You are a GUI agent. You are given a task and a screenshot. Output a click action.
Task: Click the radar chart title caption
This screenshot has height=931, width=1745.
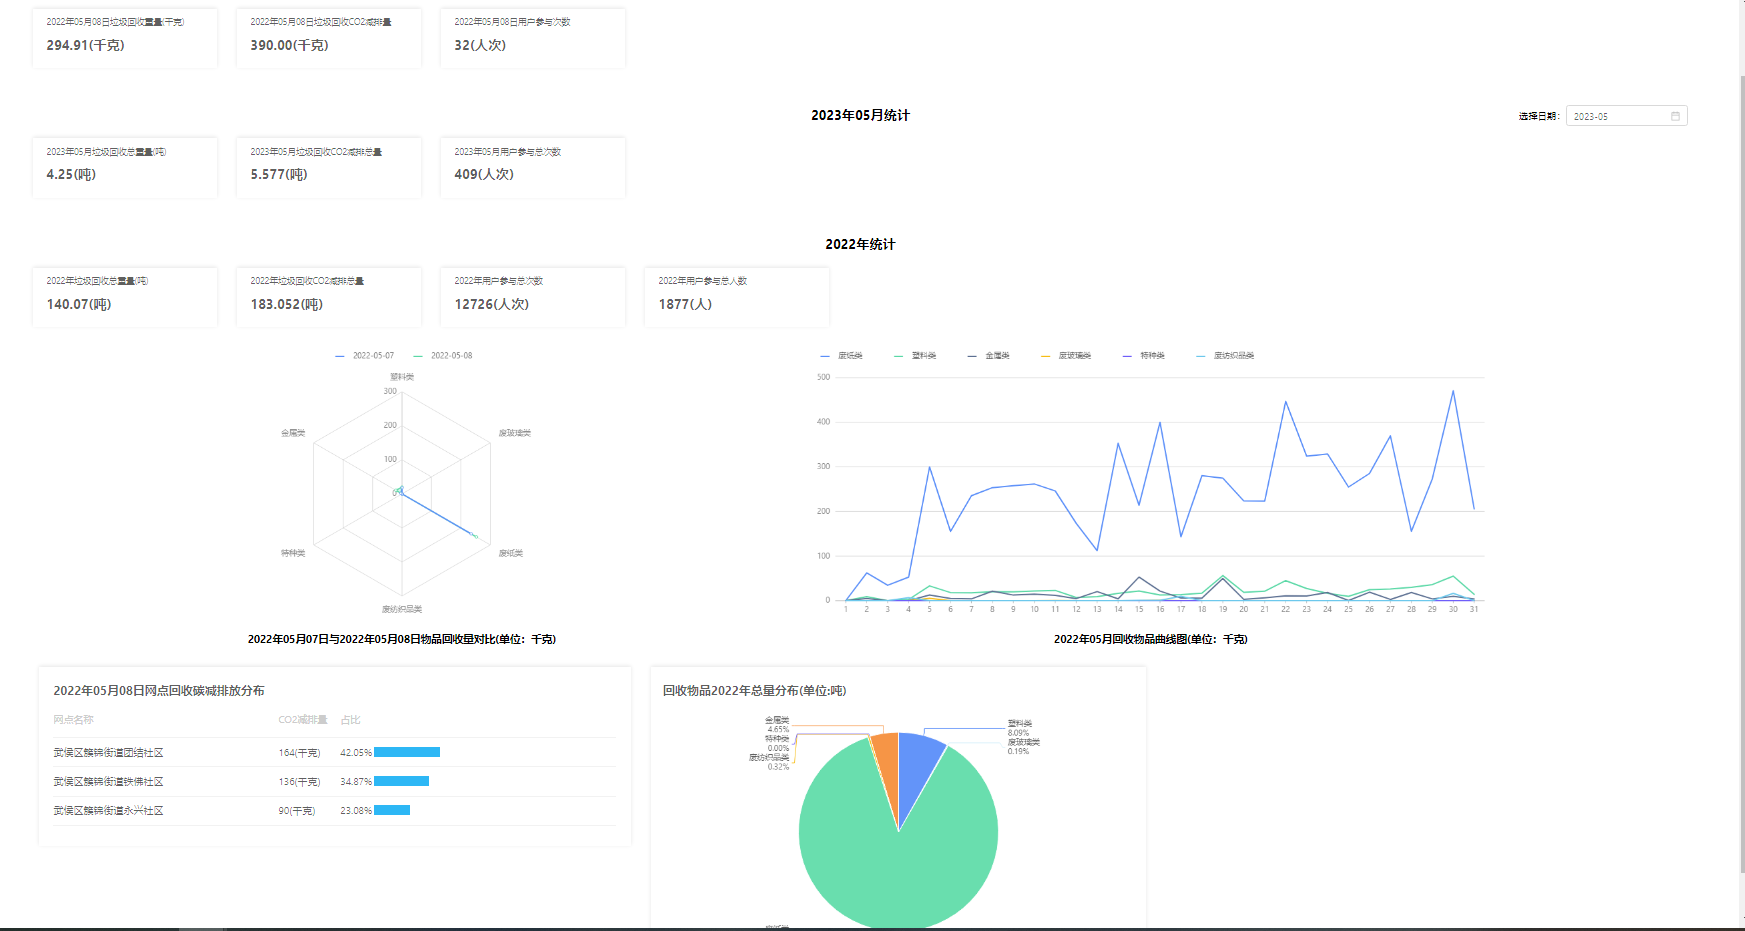click(x=402, y=639)
